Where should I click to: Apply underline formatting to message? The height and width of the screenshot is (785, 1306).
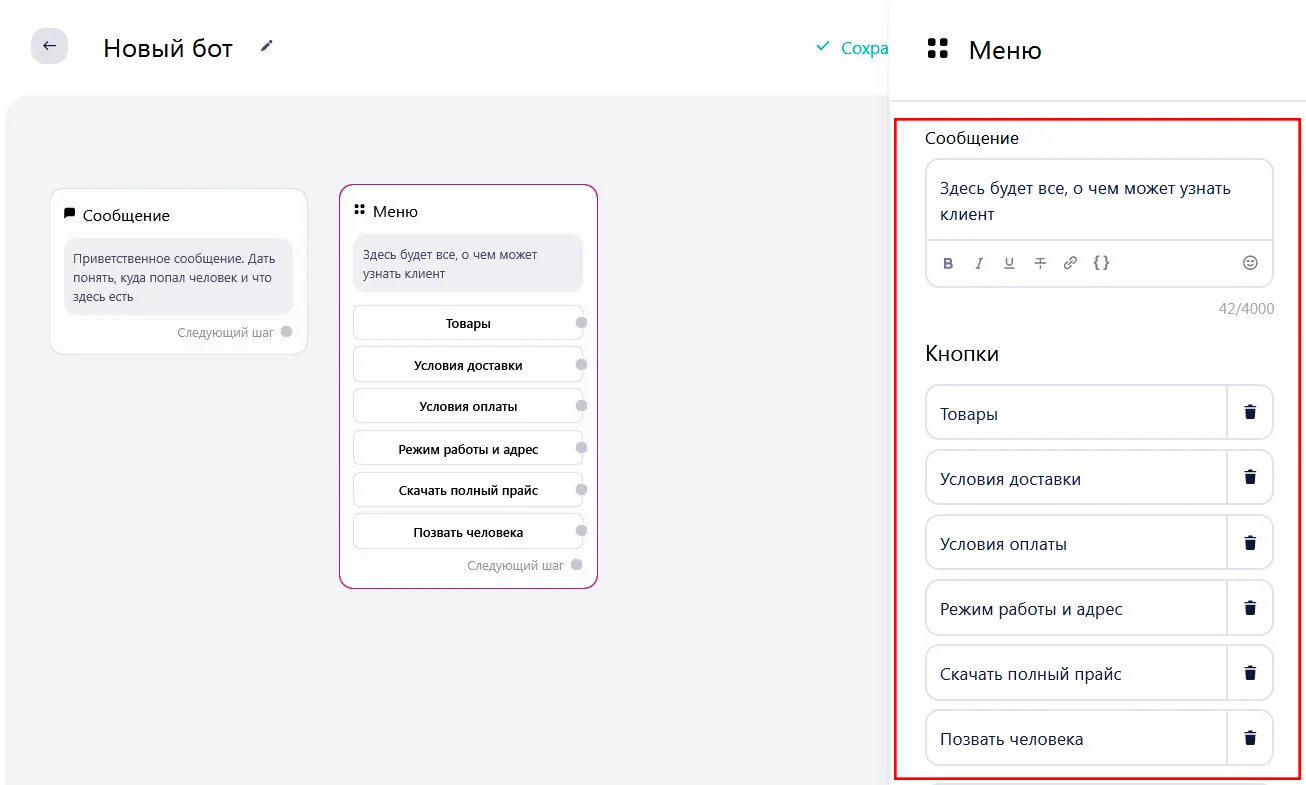click(1009, 263)
